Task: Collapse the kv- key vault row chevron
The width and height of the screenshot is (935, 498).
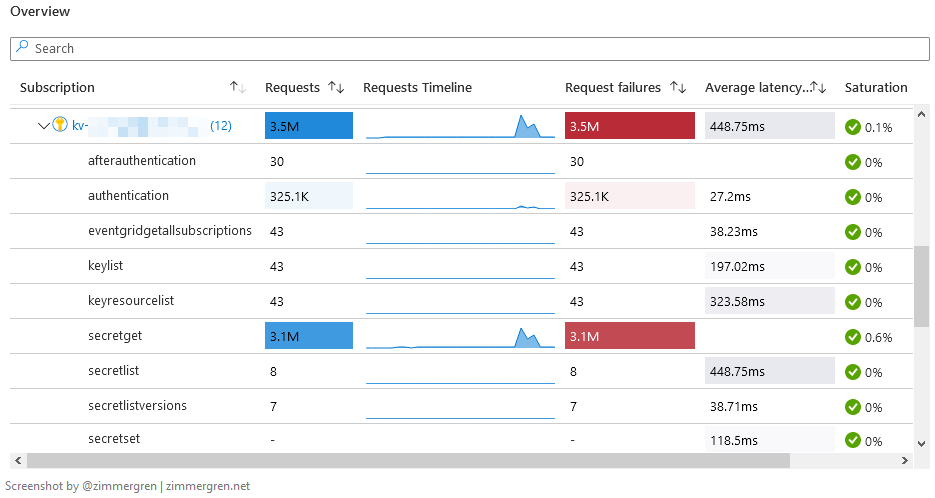Action: coord(43,126)
